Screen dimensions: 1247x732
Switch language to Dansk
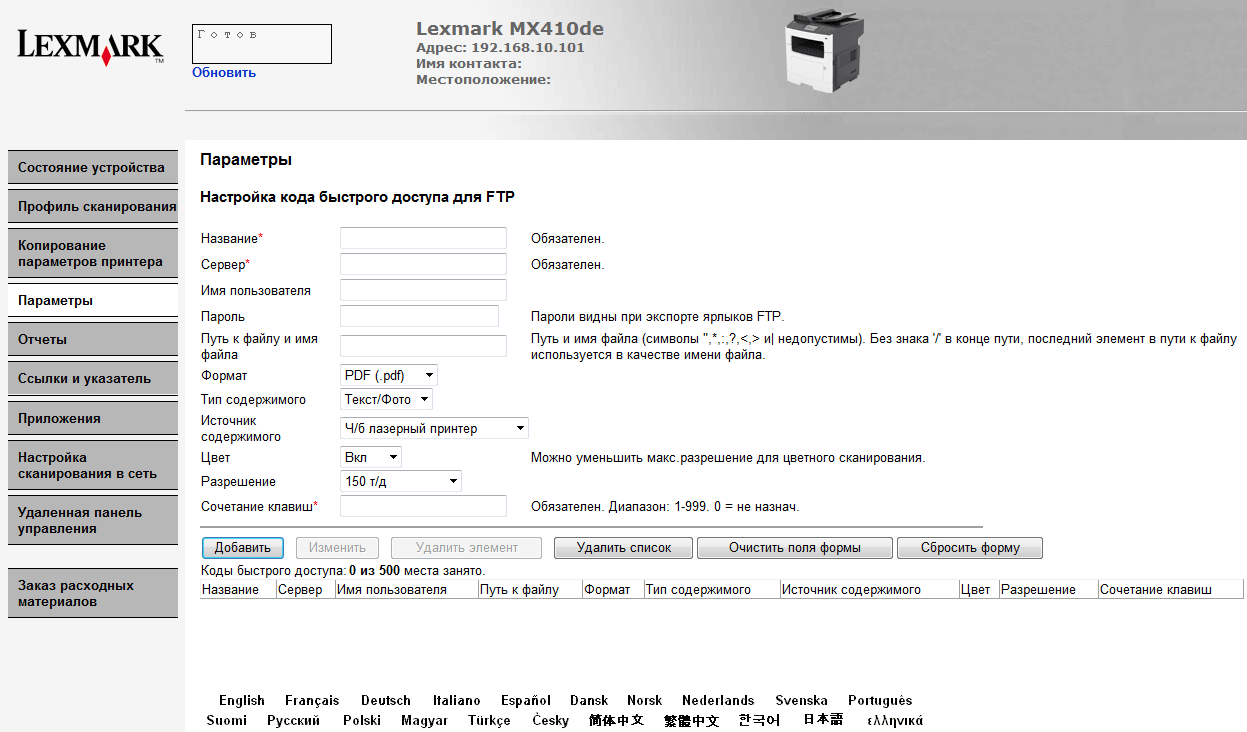point(589,700)
